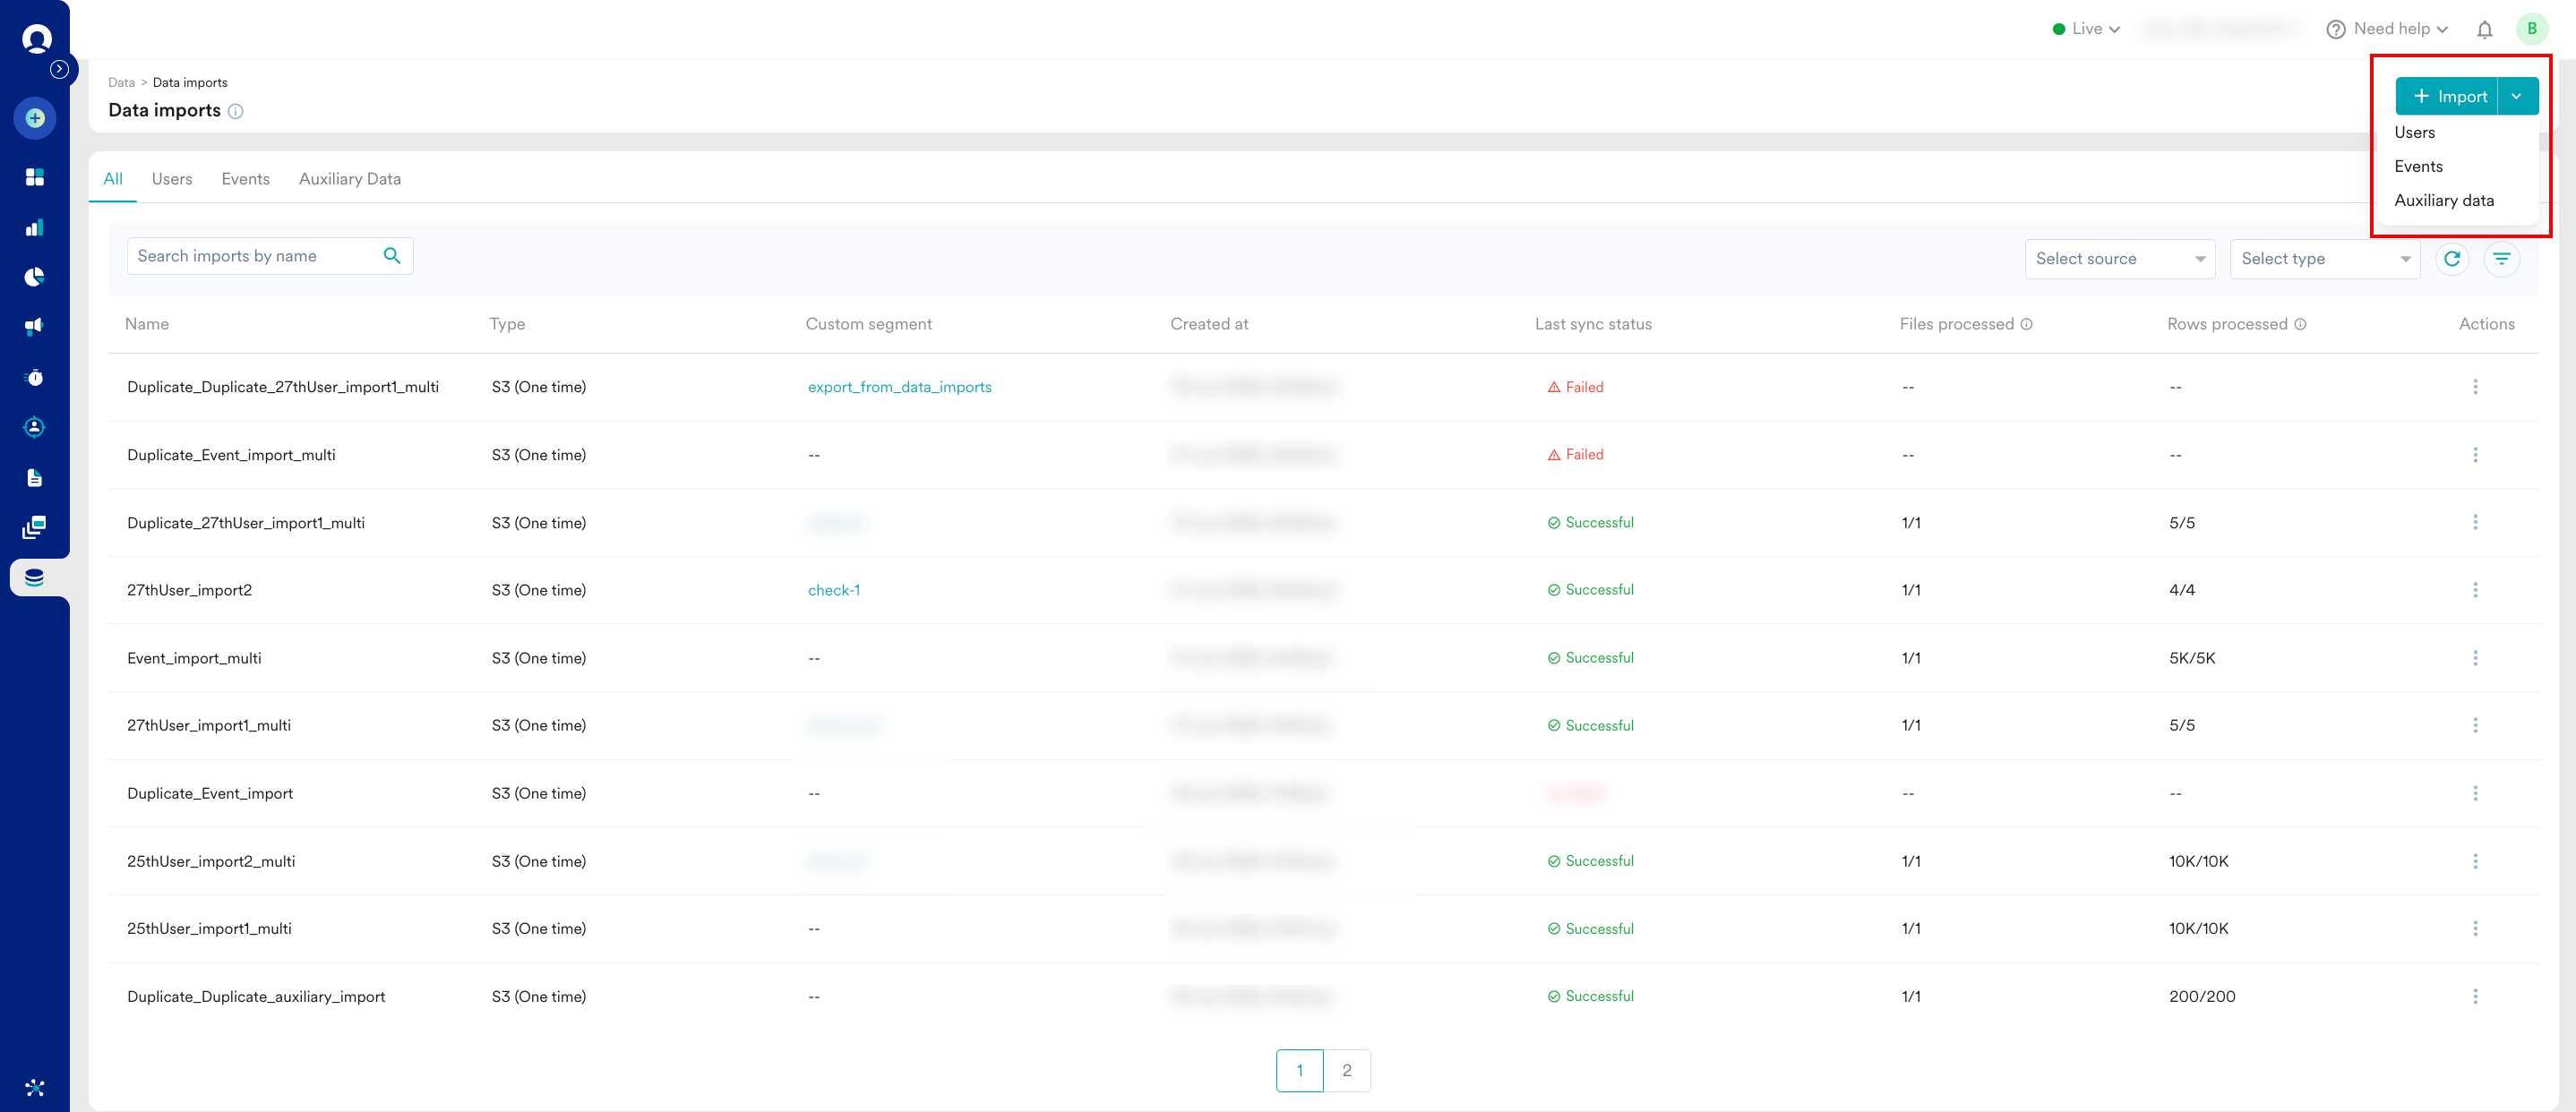Click the blue plus create icon in sidebar
This screenshot has height=1112, width=2576.
35,118
